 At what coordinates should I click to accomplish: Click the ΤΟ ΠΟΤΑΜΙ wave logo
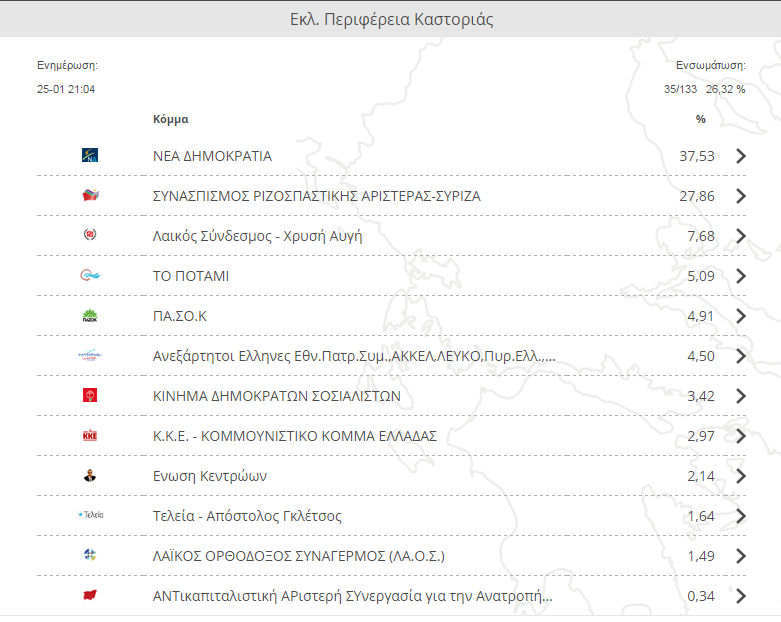(90, 275)
